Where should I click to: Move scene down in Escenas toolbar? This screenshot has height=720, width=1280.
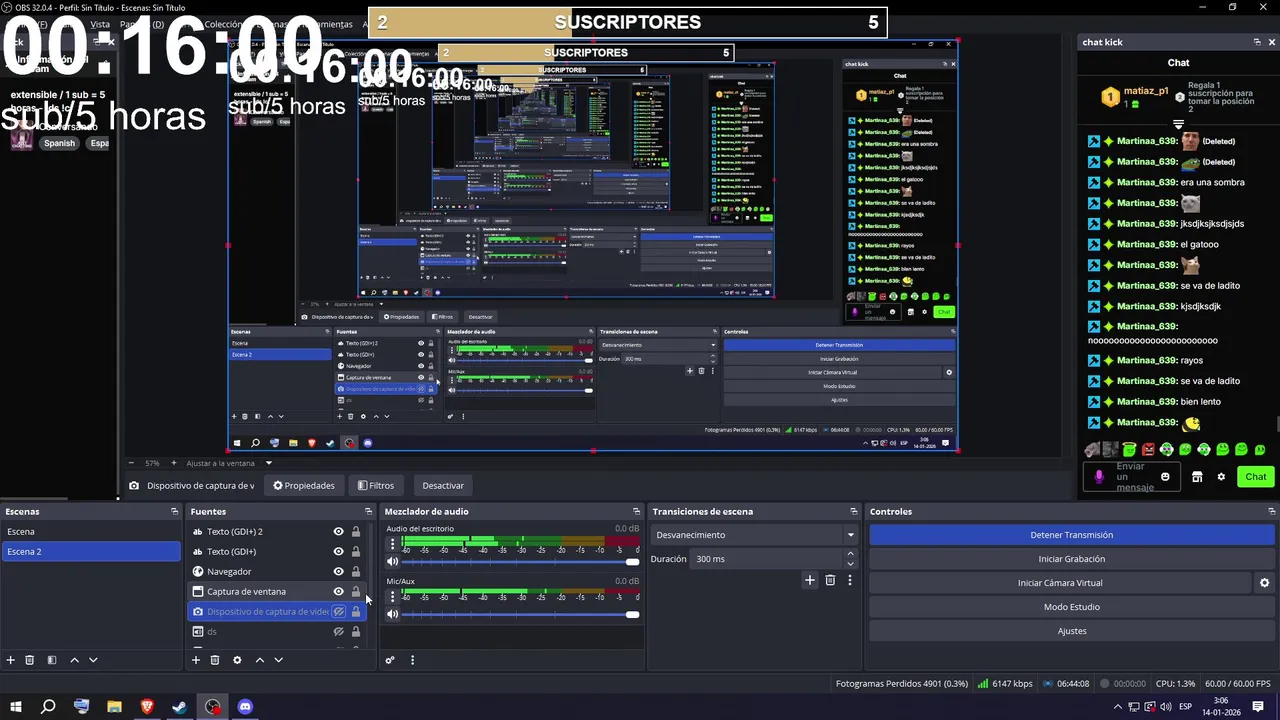(x=93, y=660)
